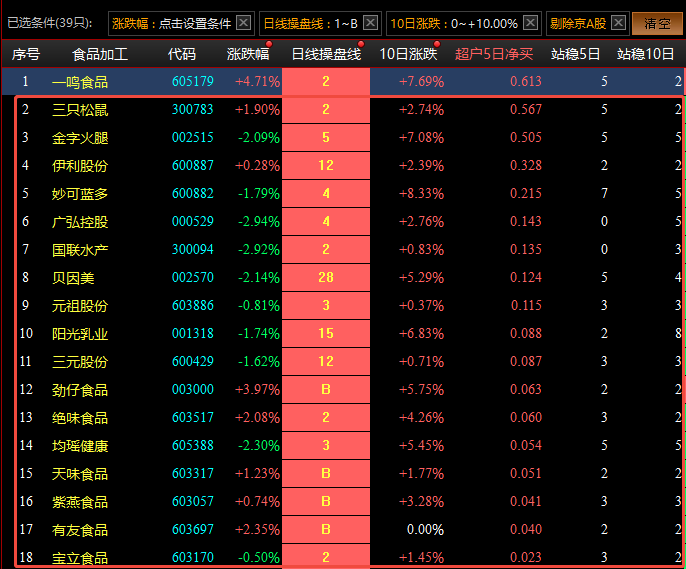Click the 日线操盘线 B cell for 劲仔食品
This screenshot has height=569, width=686.
326,389
